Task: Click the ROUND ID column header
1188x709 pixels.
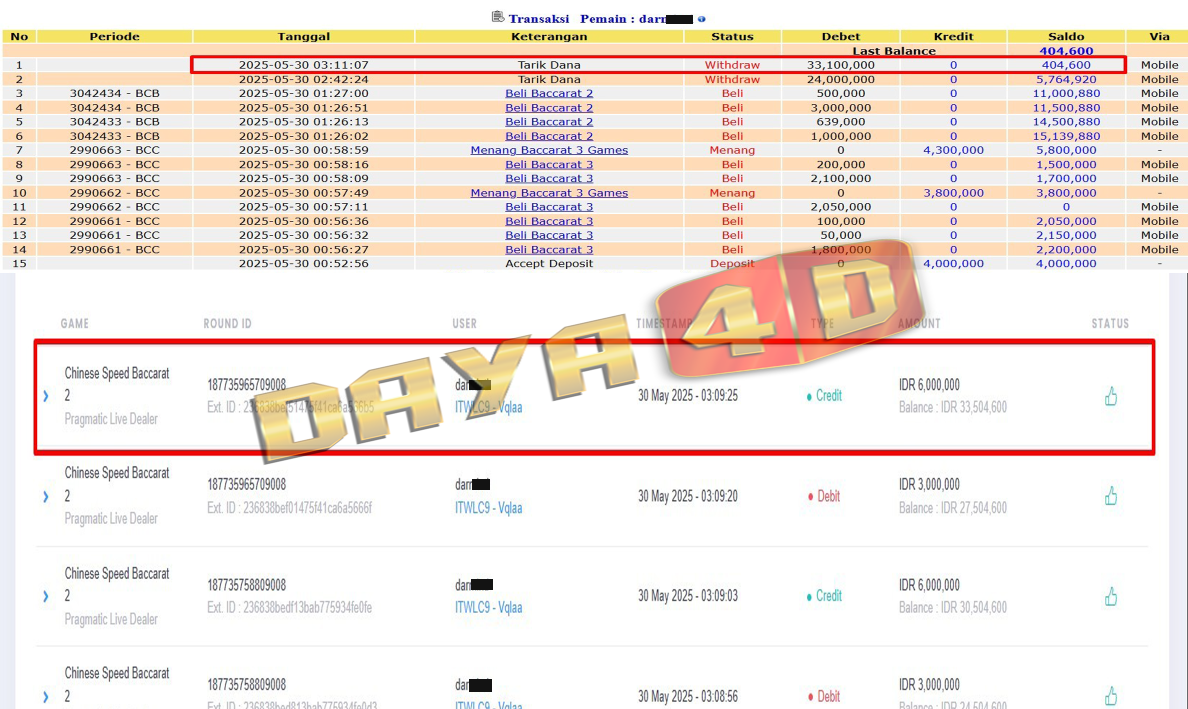Action: coord(227,323)
